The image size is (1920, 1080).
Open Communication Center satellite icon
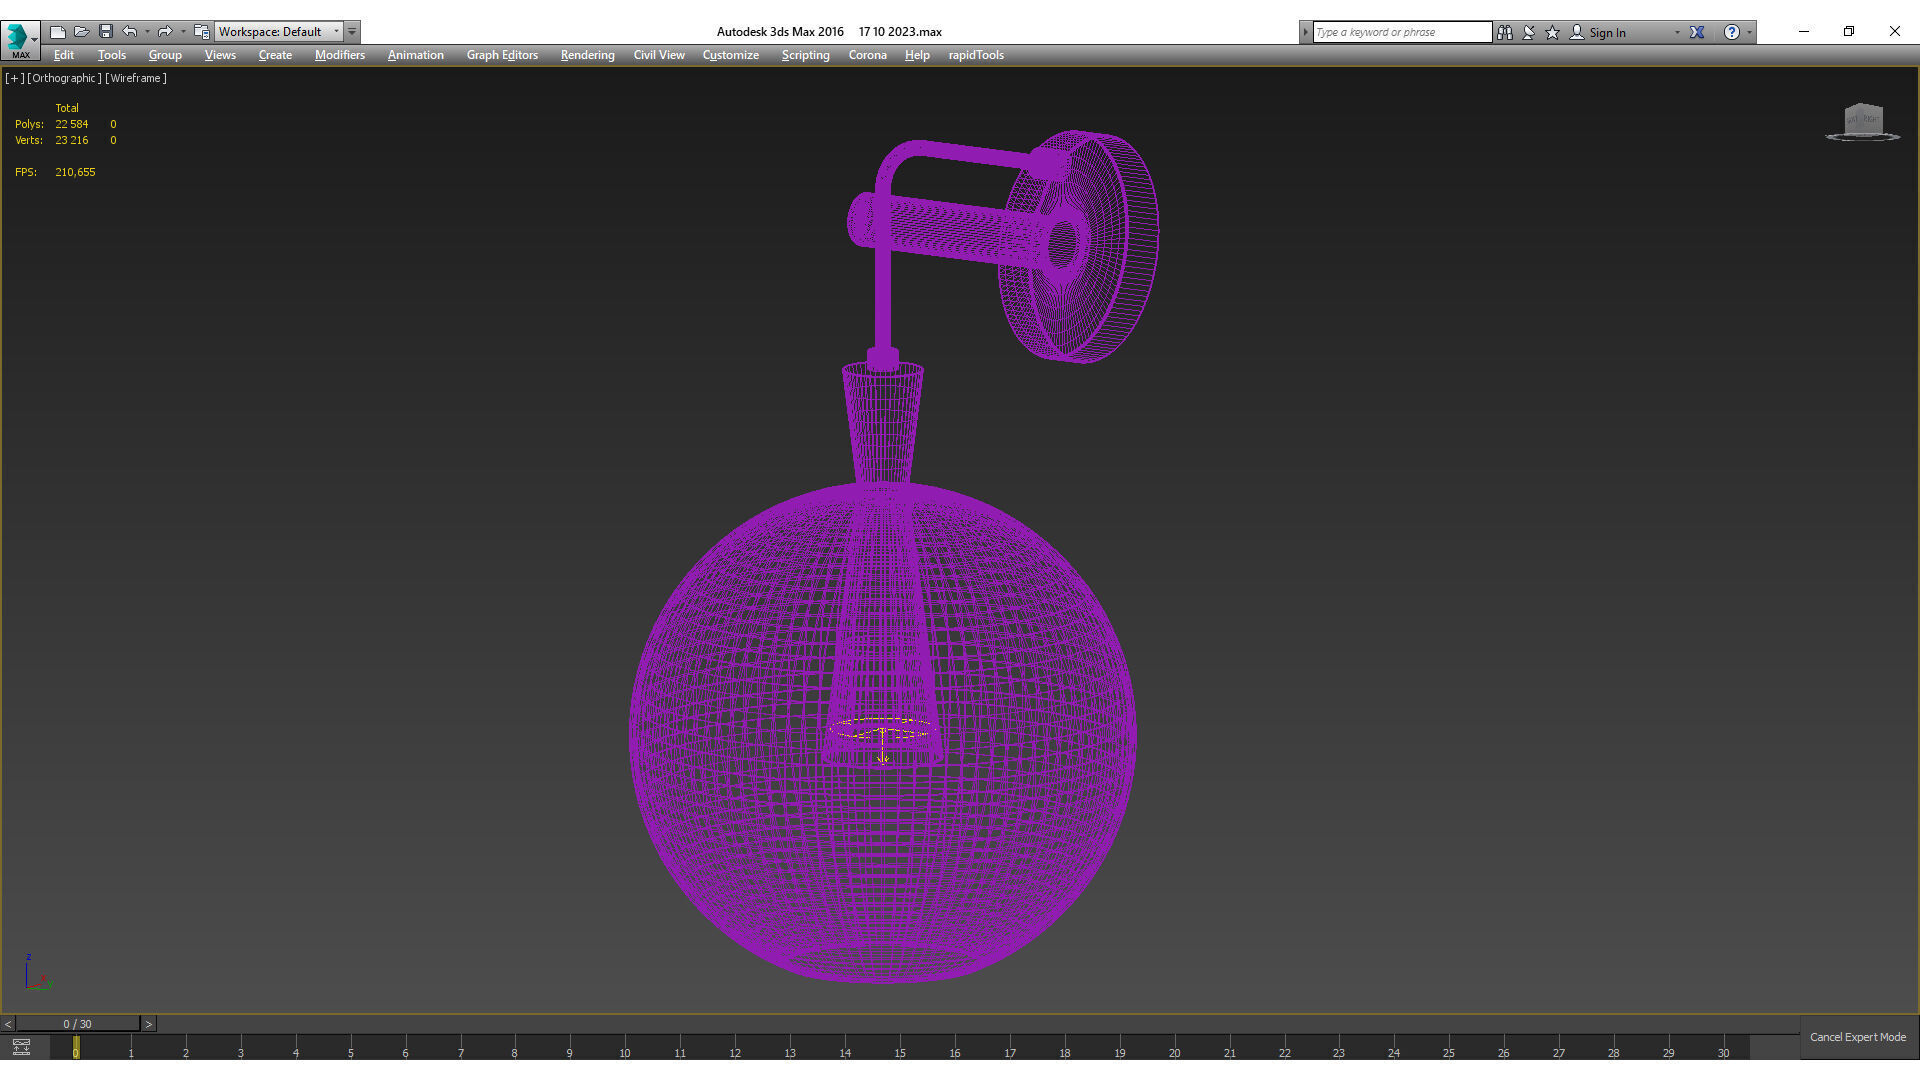[1529, 32]
